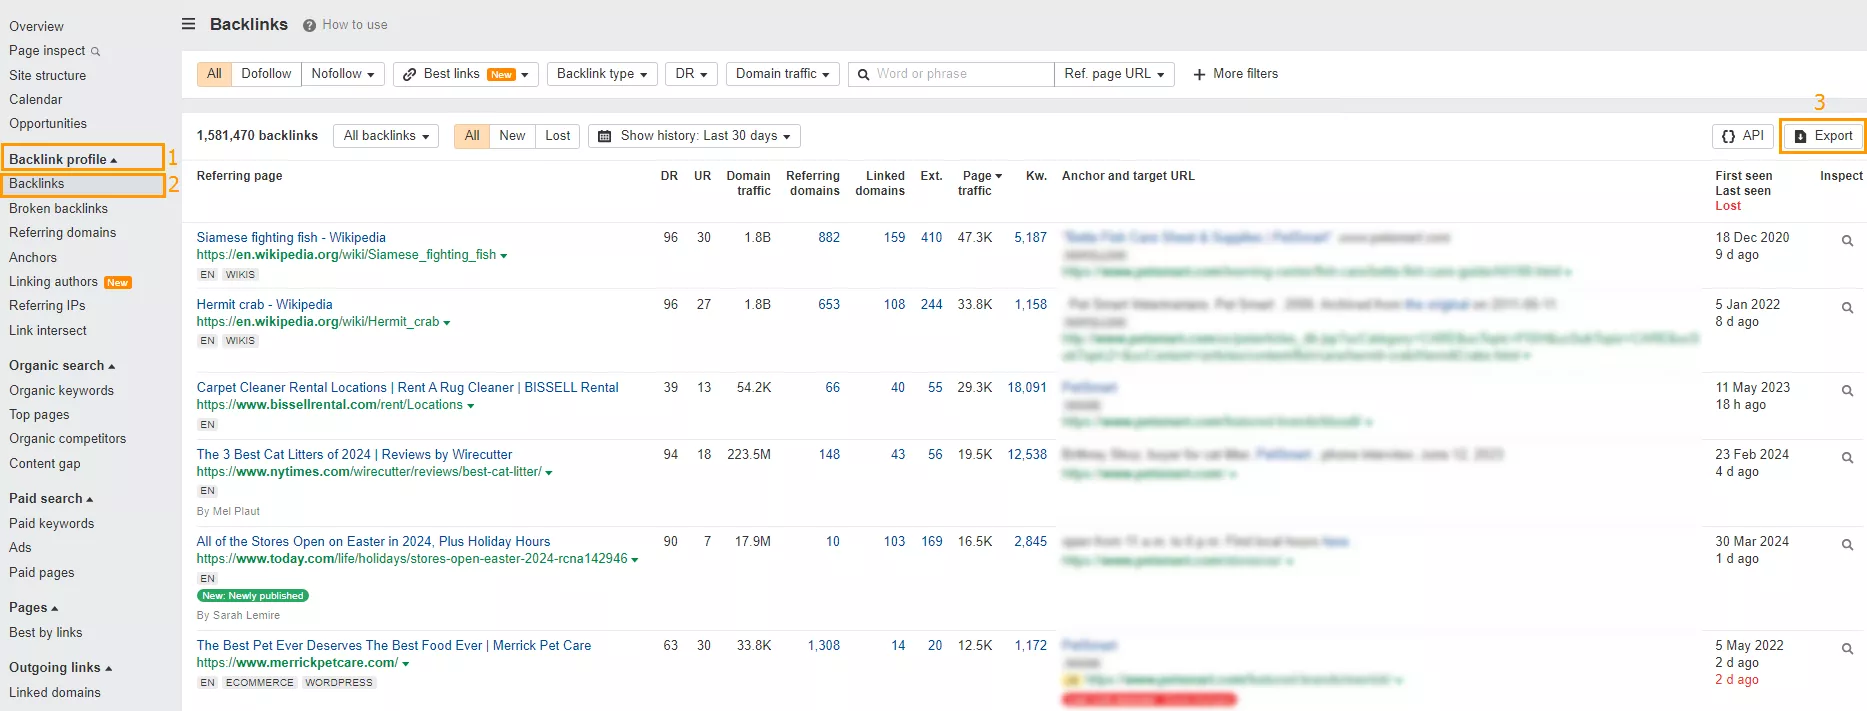Image resolution: width=1867 pixels, height=711 pixels.
Task: Open Best by links in the sidebar
Action: click(x=45, y=633)
